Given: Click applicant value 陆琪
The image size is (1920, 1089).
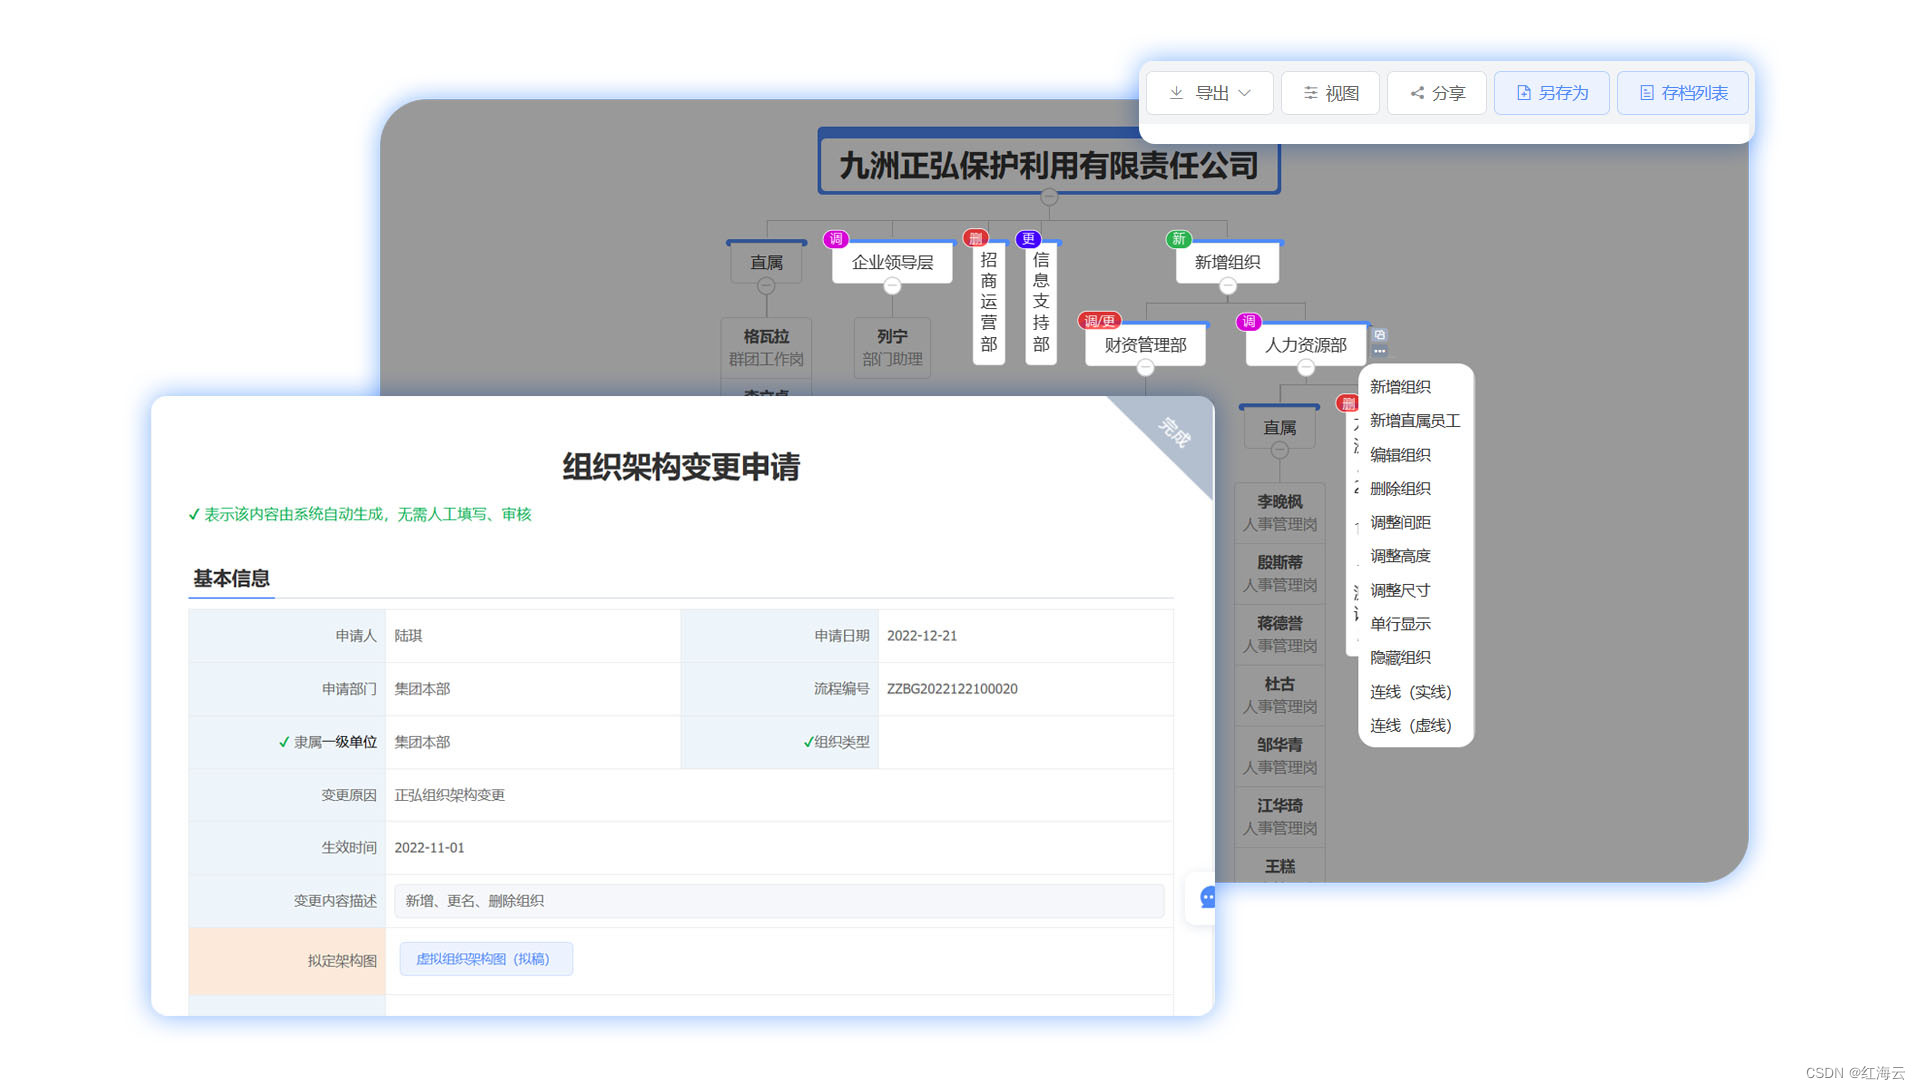Looking at the screenshot, I should [408, 636].
